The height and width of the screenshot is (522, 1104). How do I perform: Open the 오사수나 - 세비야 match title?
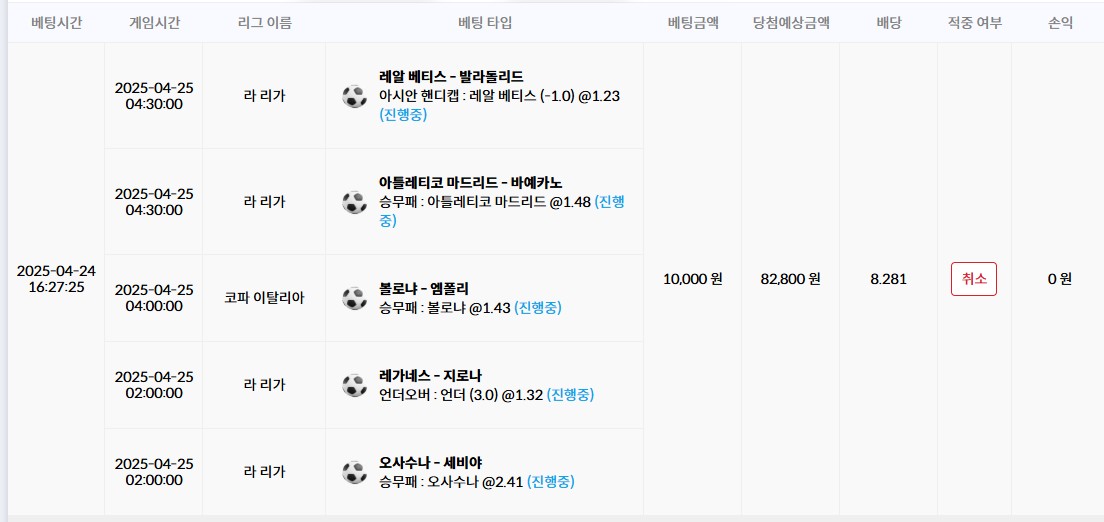pyautogui.click(x=430, y=463)
